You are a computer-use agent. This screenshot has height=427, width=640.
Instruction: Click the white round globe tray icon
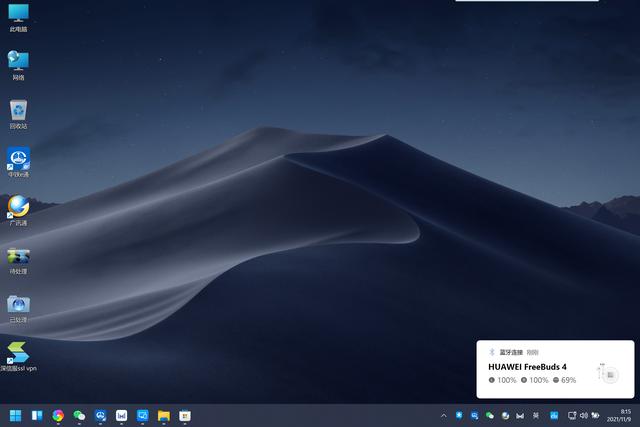[505, 416]
